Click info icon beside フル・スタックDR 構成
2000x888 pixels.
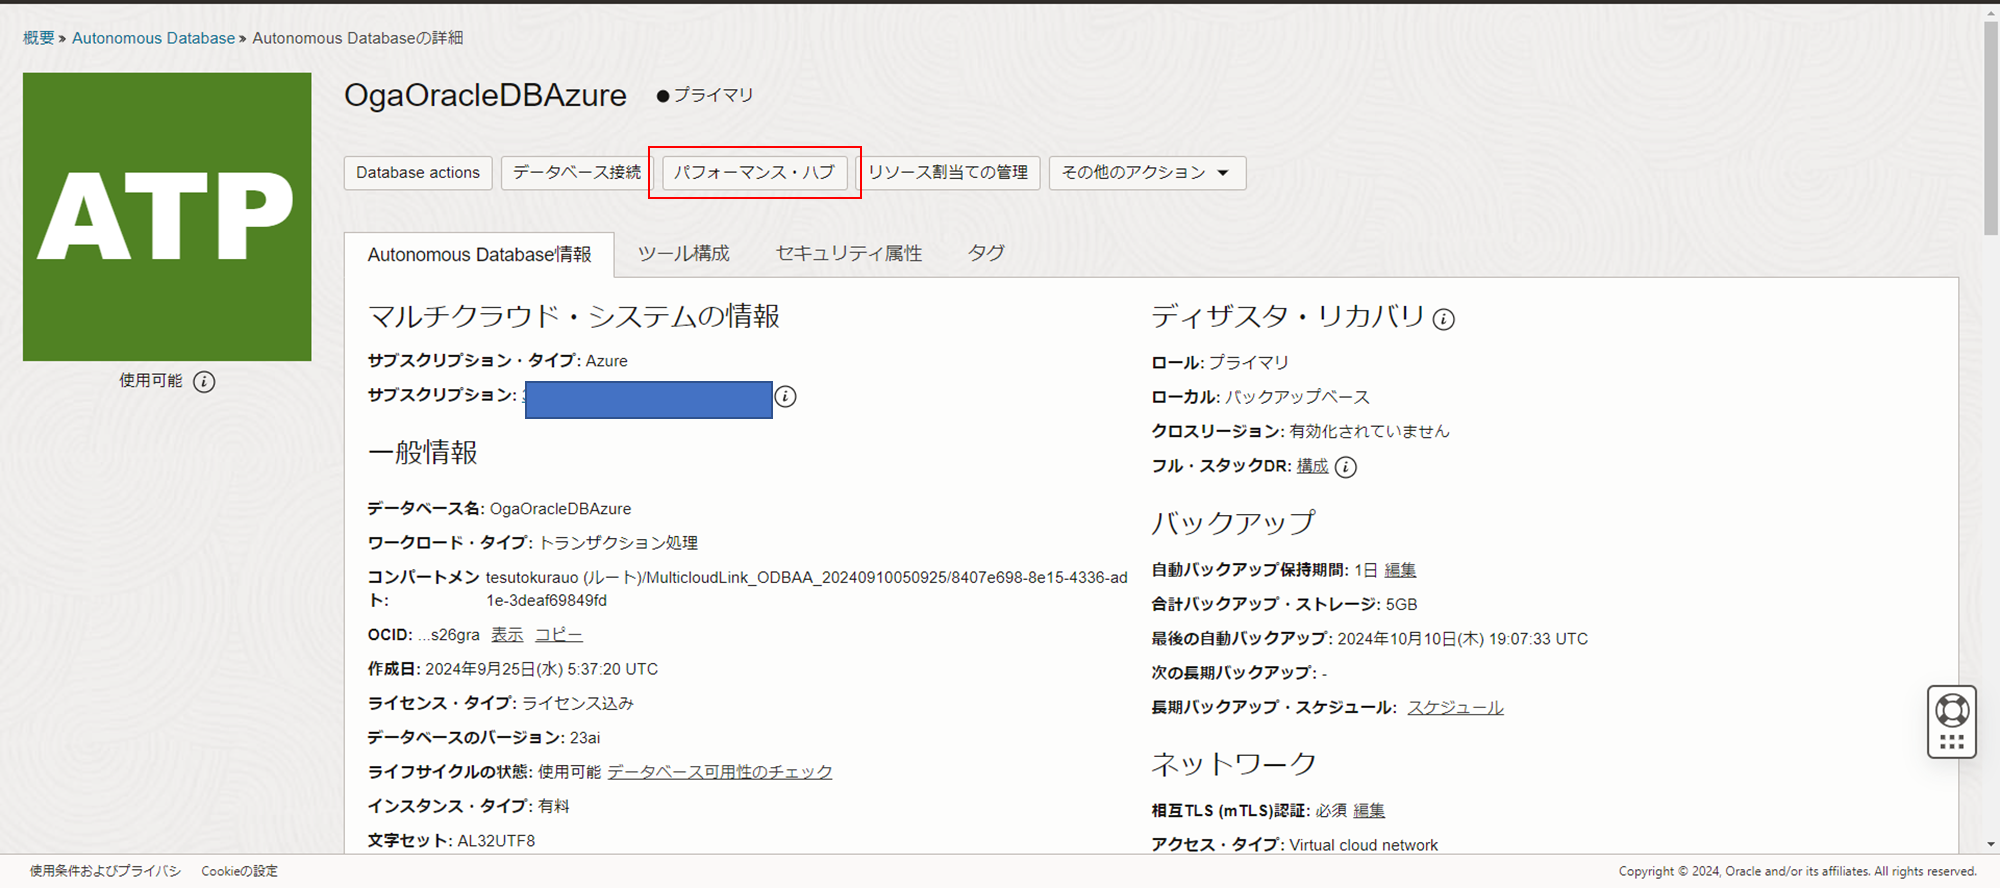tap(1346, 467)
